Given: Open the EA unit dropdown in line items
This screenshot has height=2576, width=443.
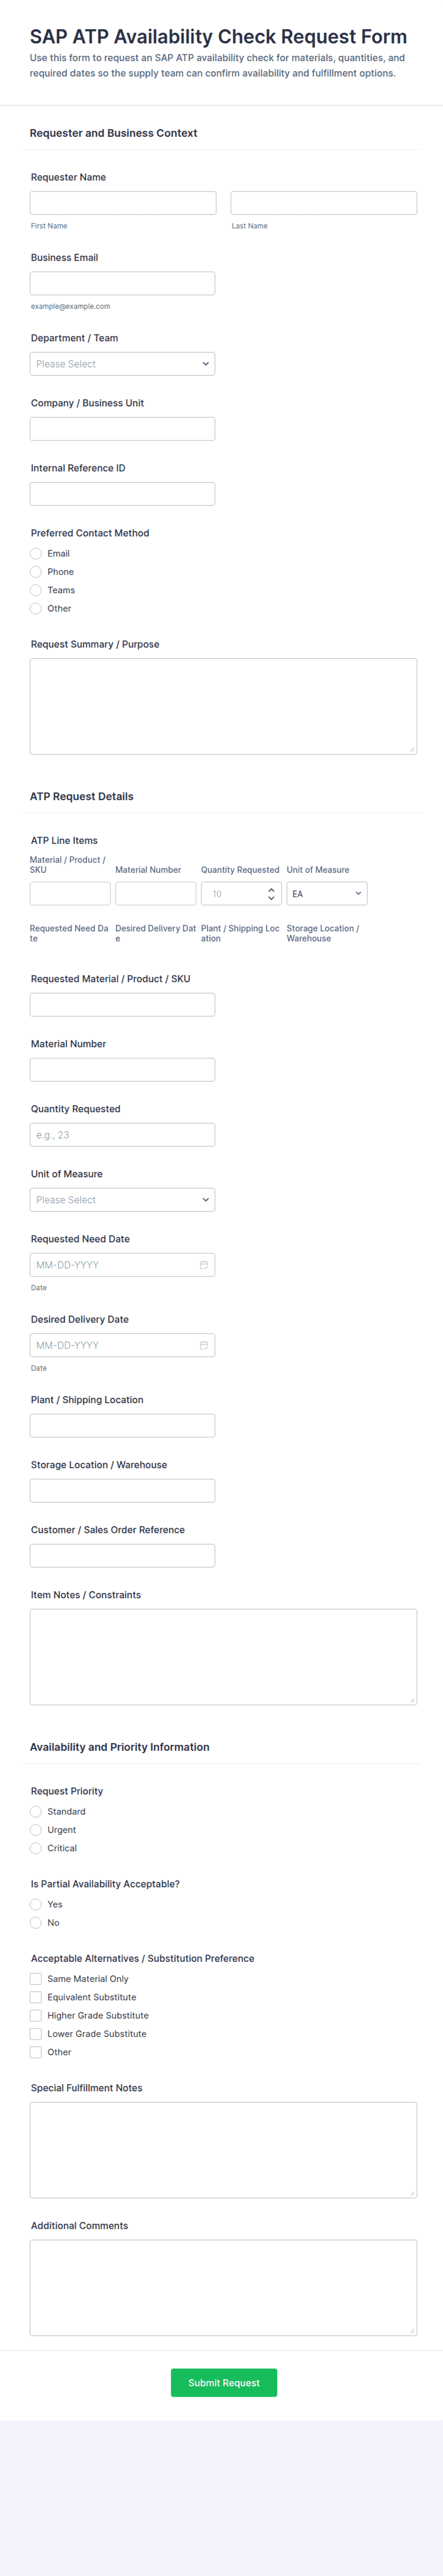Looking at the screenshot, I should pyautogui.click(x=326, y=893).
